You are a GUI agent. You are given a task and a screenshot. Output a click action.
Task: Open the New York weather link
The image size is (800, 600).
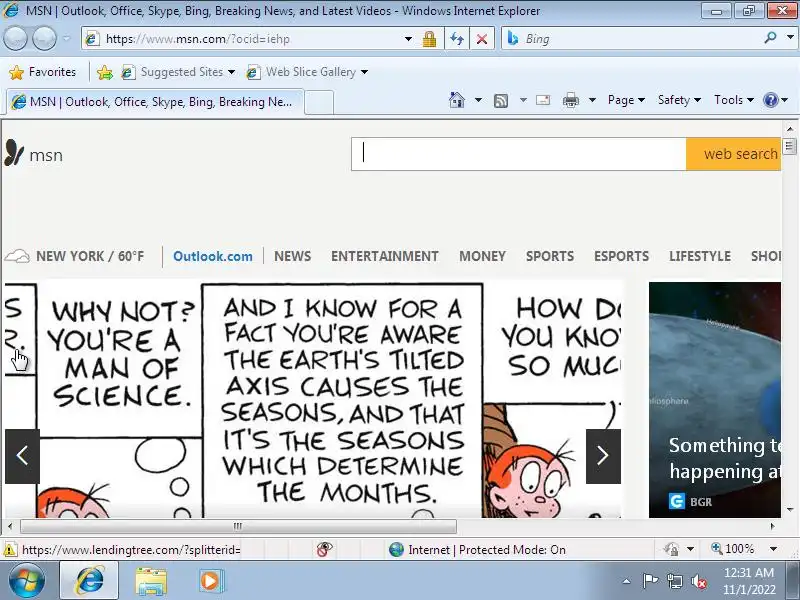pyautogui.click(x=74, y=256)
